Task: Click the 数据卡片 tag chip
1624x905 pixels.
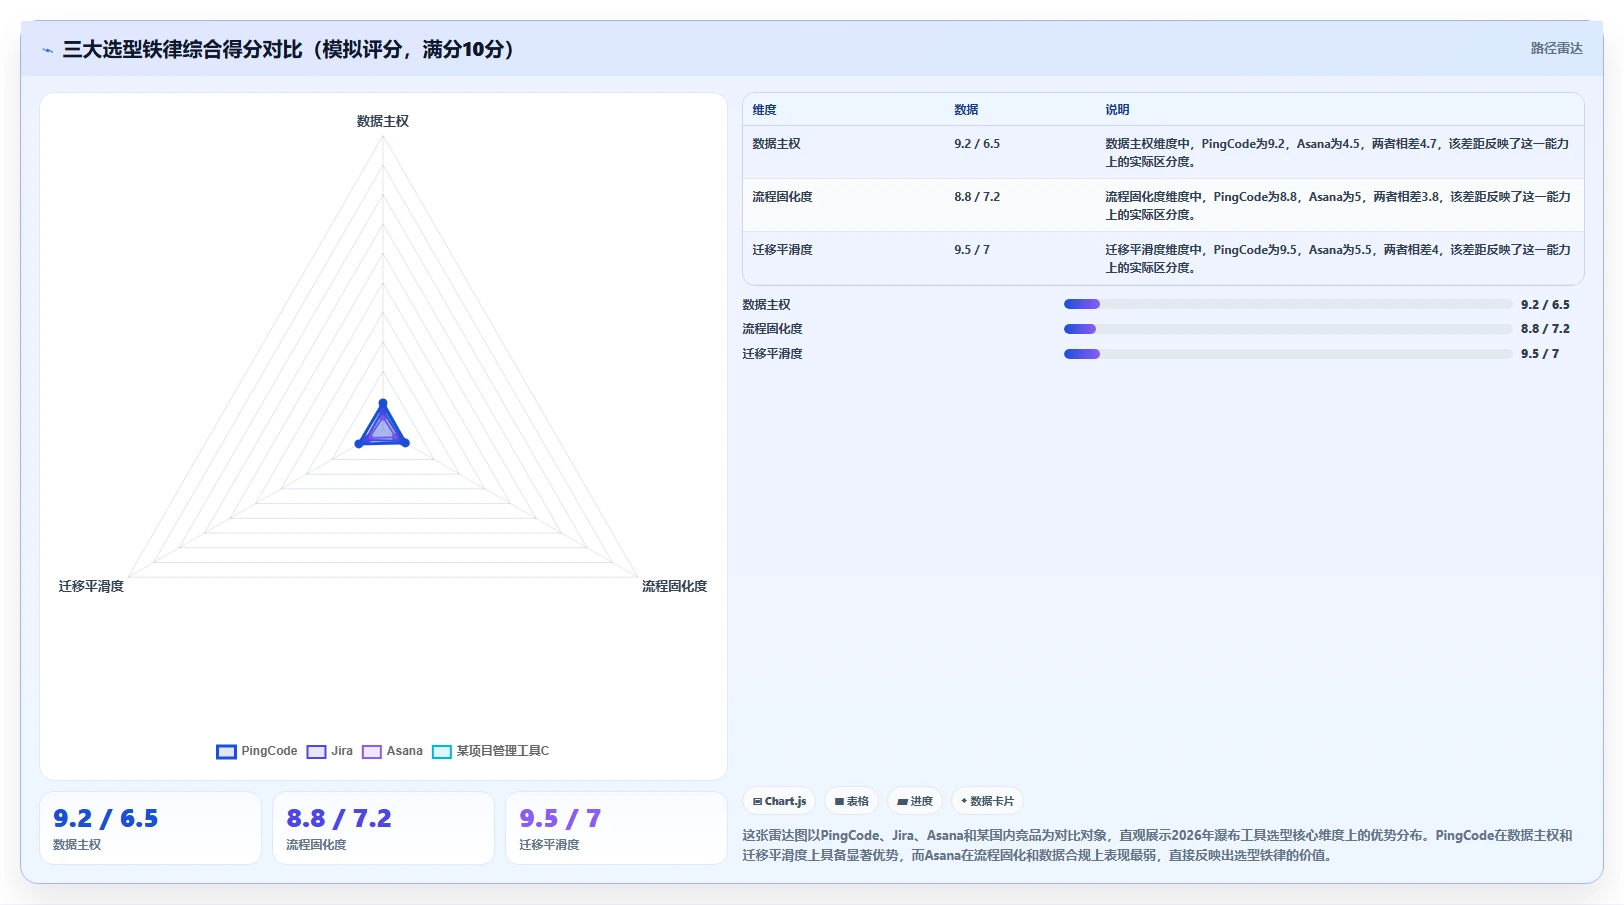Action: 987,801
